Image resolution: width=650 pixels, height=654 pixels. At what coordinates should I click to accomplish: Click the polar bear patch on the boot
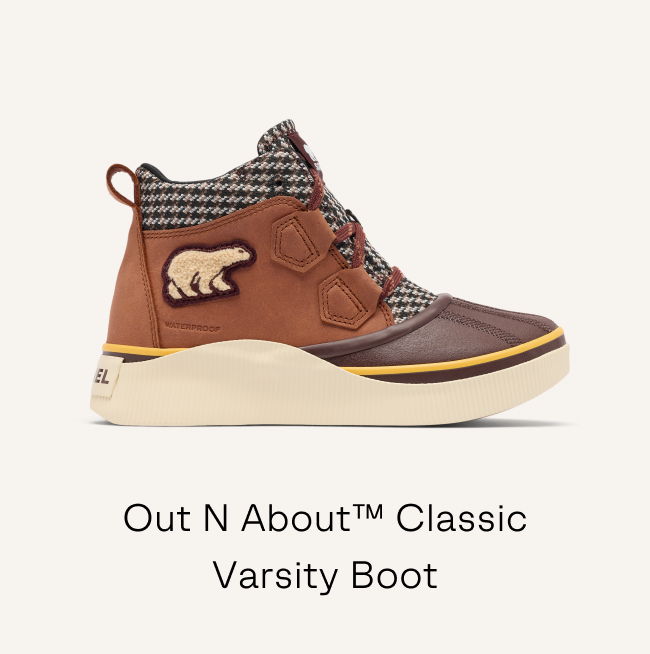(209, 273)
